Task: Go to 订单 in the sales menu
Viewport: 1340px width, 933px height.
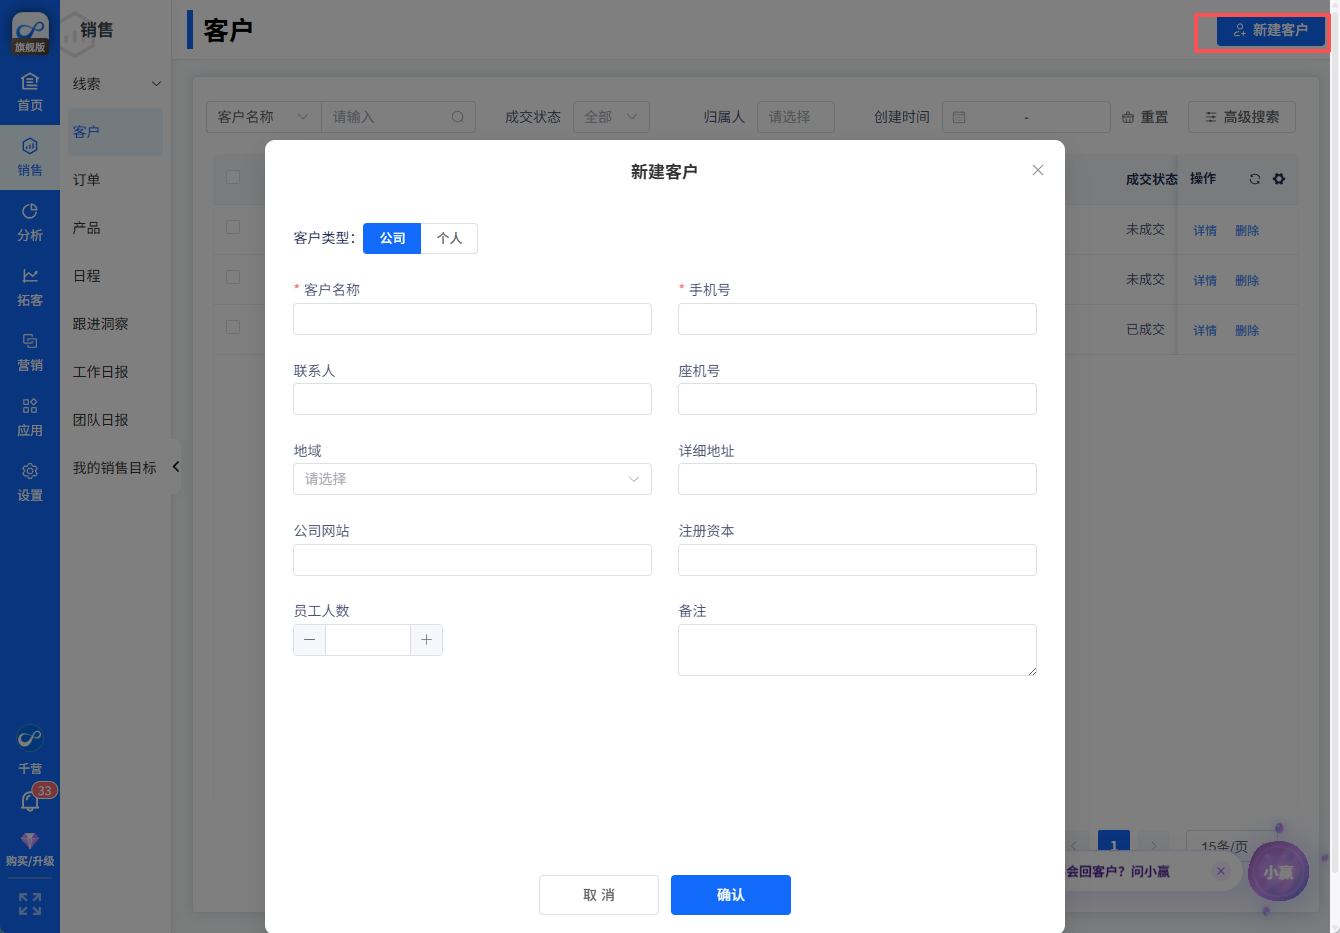Action: pos(87,180)
